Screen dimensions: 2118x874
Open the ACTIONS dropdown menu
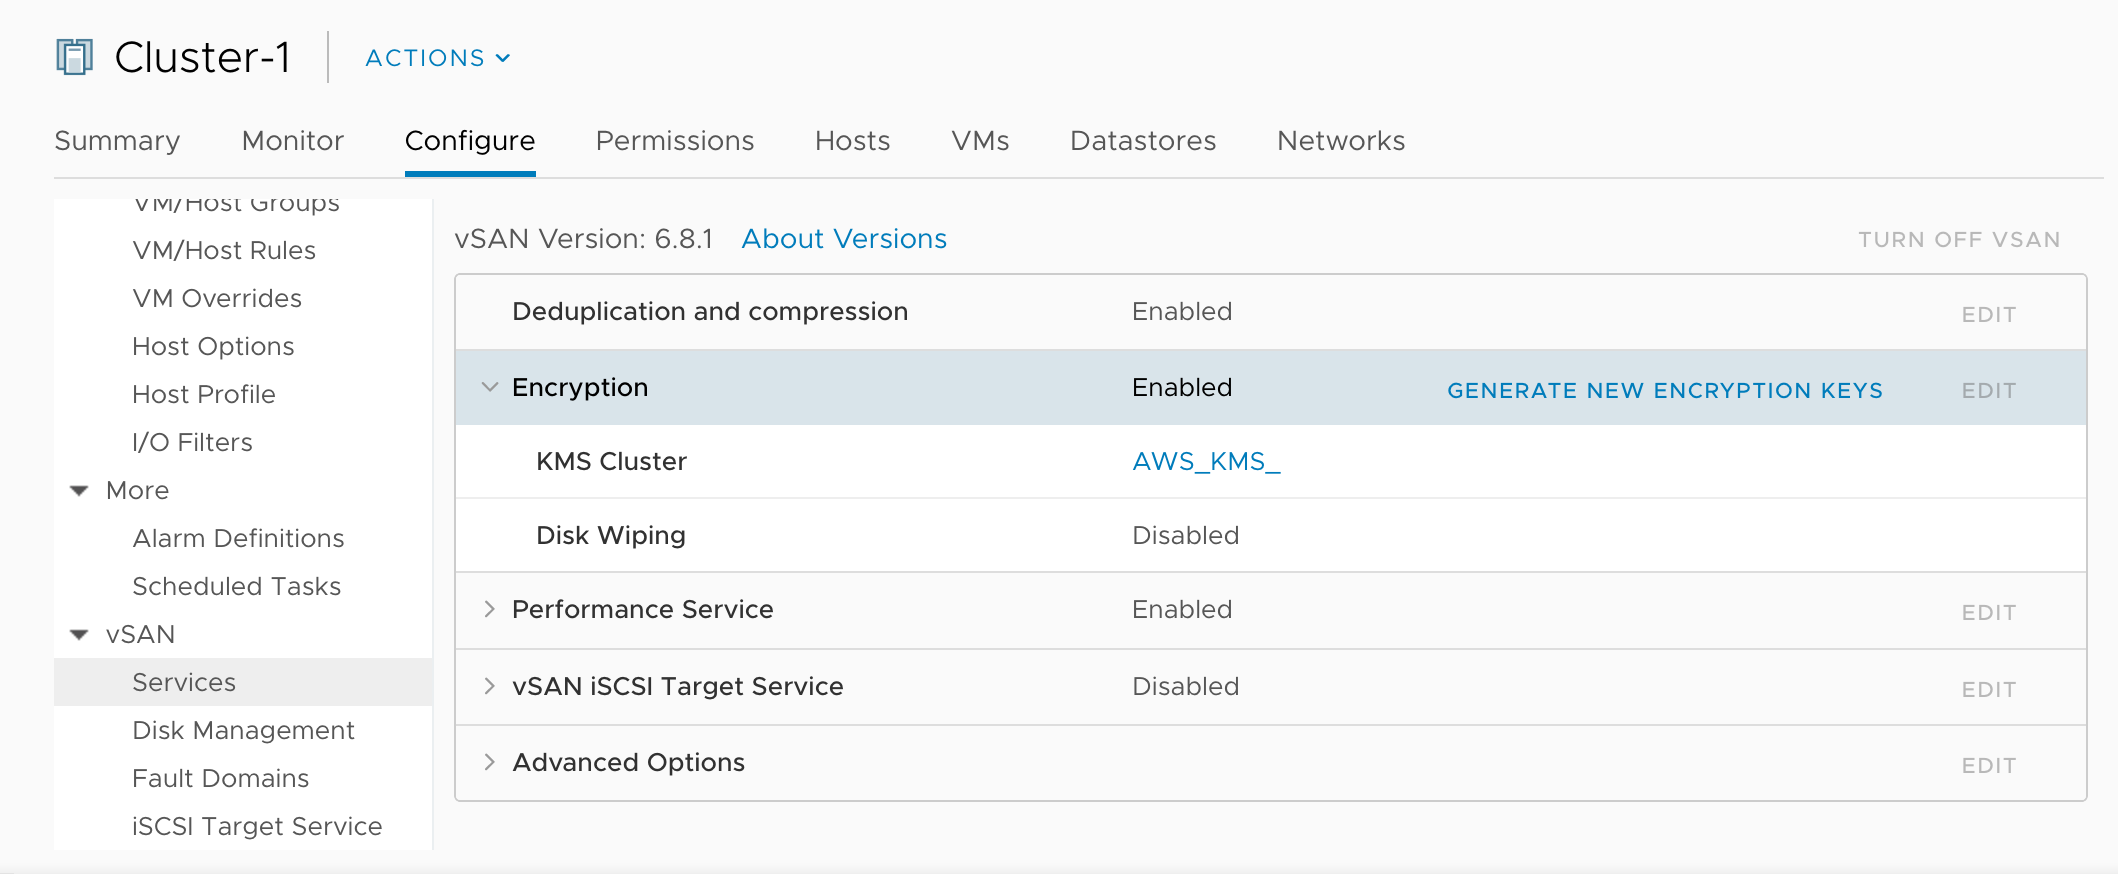tap(437, 58)
